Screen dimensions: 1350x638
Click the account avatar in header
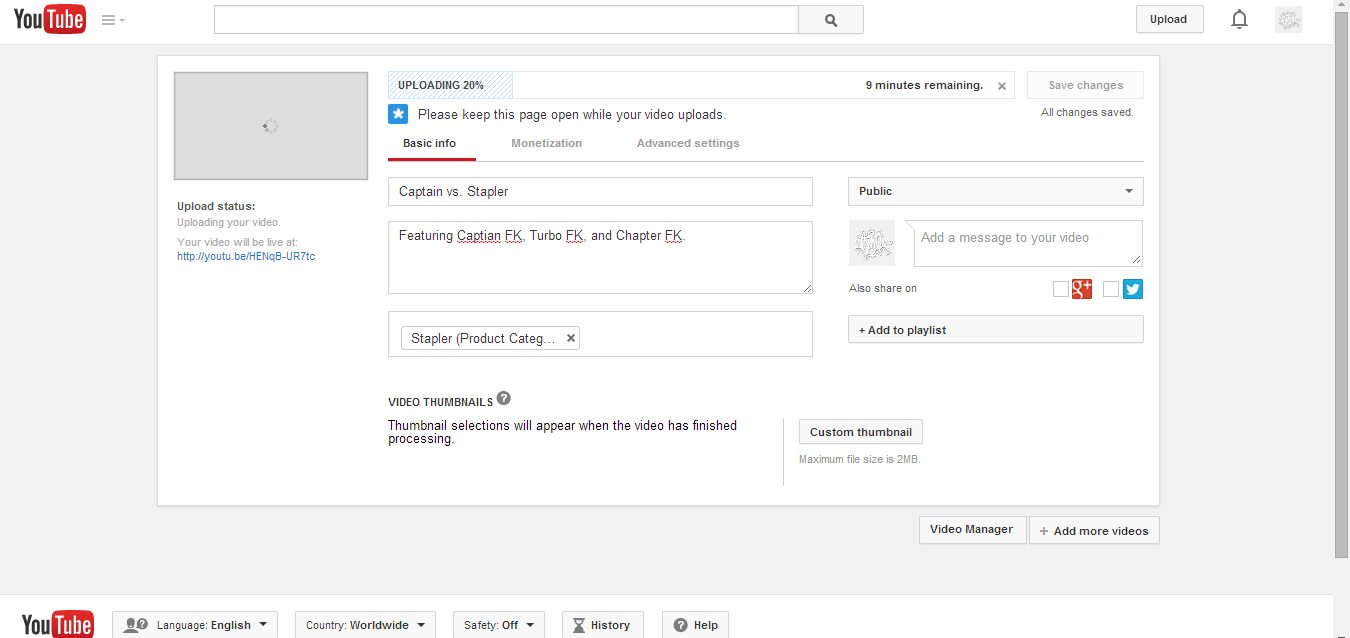pyautogui.click(x=1288, y=20)
